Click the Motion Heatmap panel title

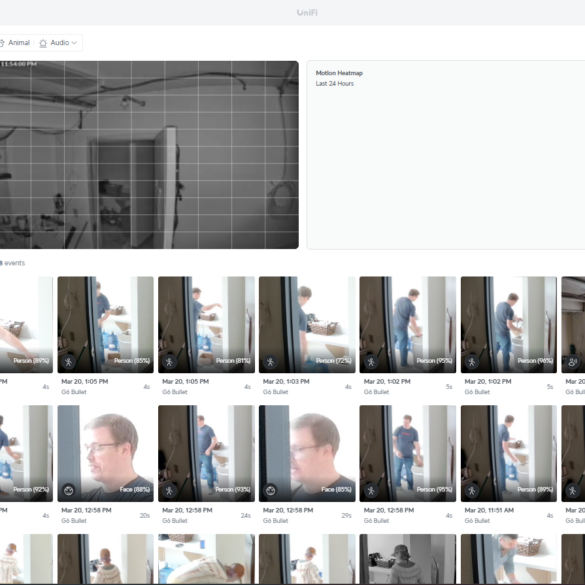(x=339, y=73)
